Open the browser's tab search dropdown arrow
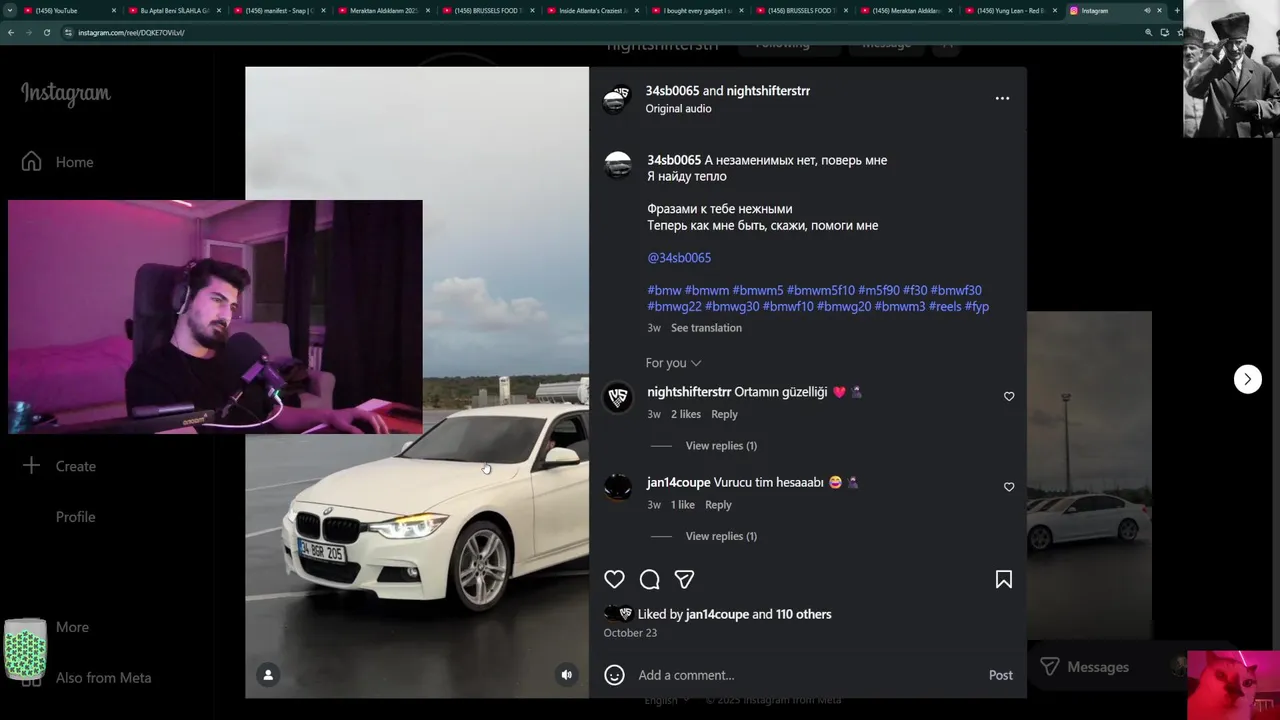Screen dimensions: 1280x720 click(10, 10)
